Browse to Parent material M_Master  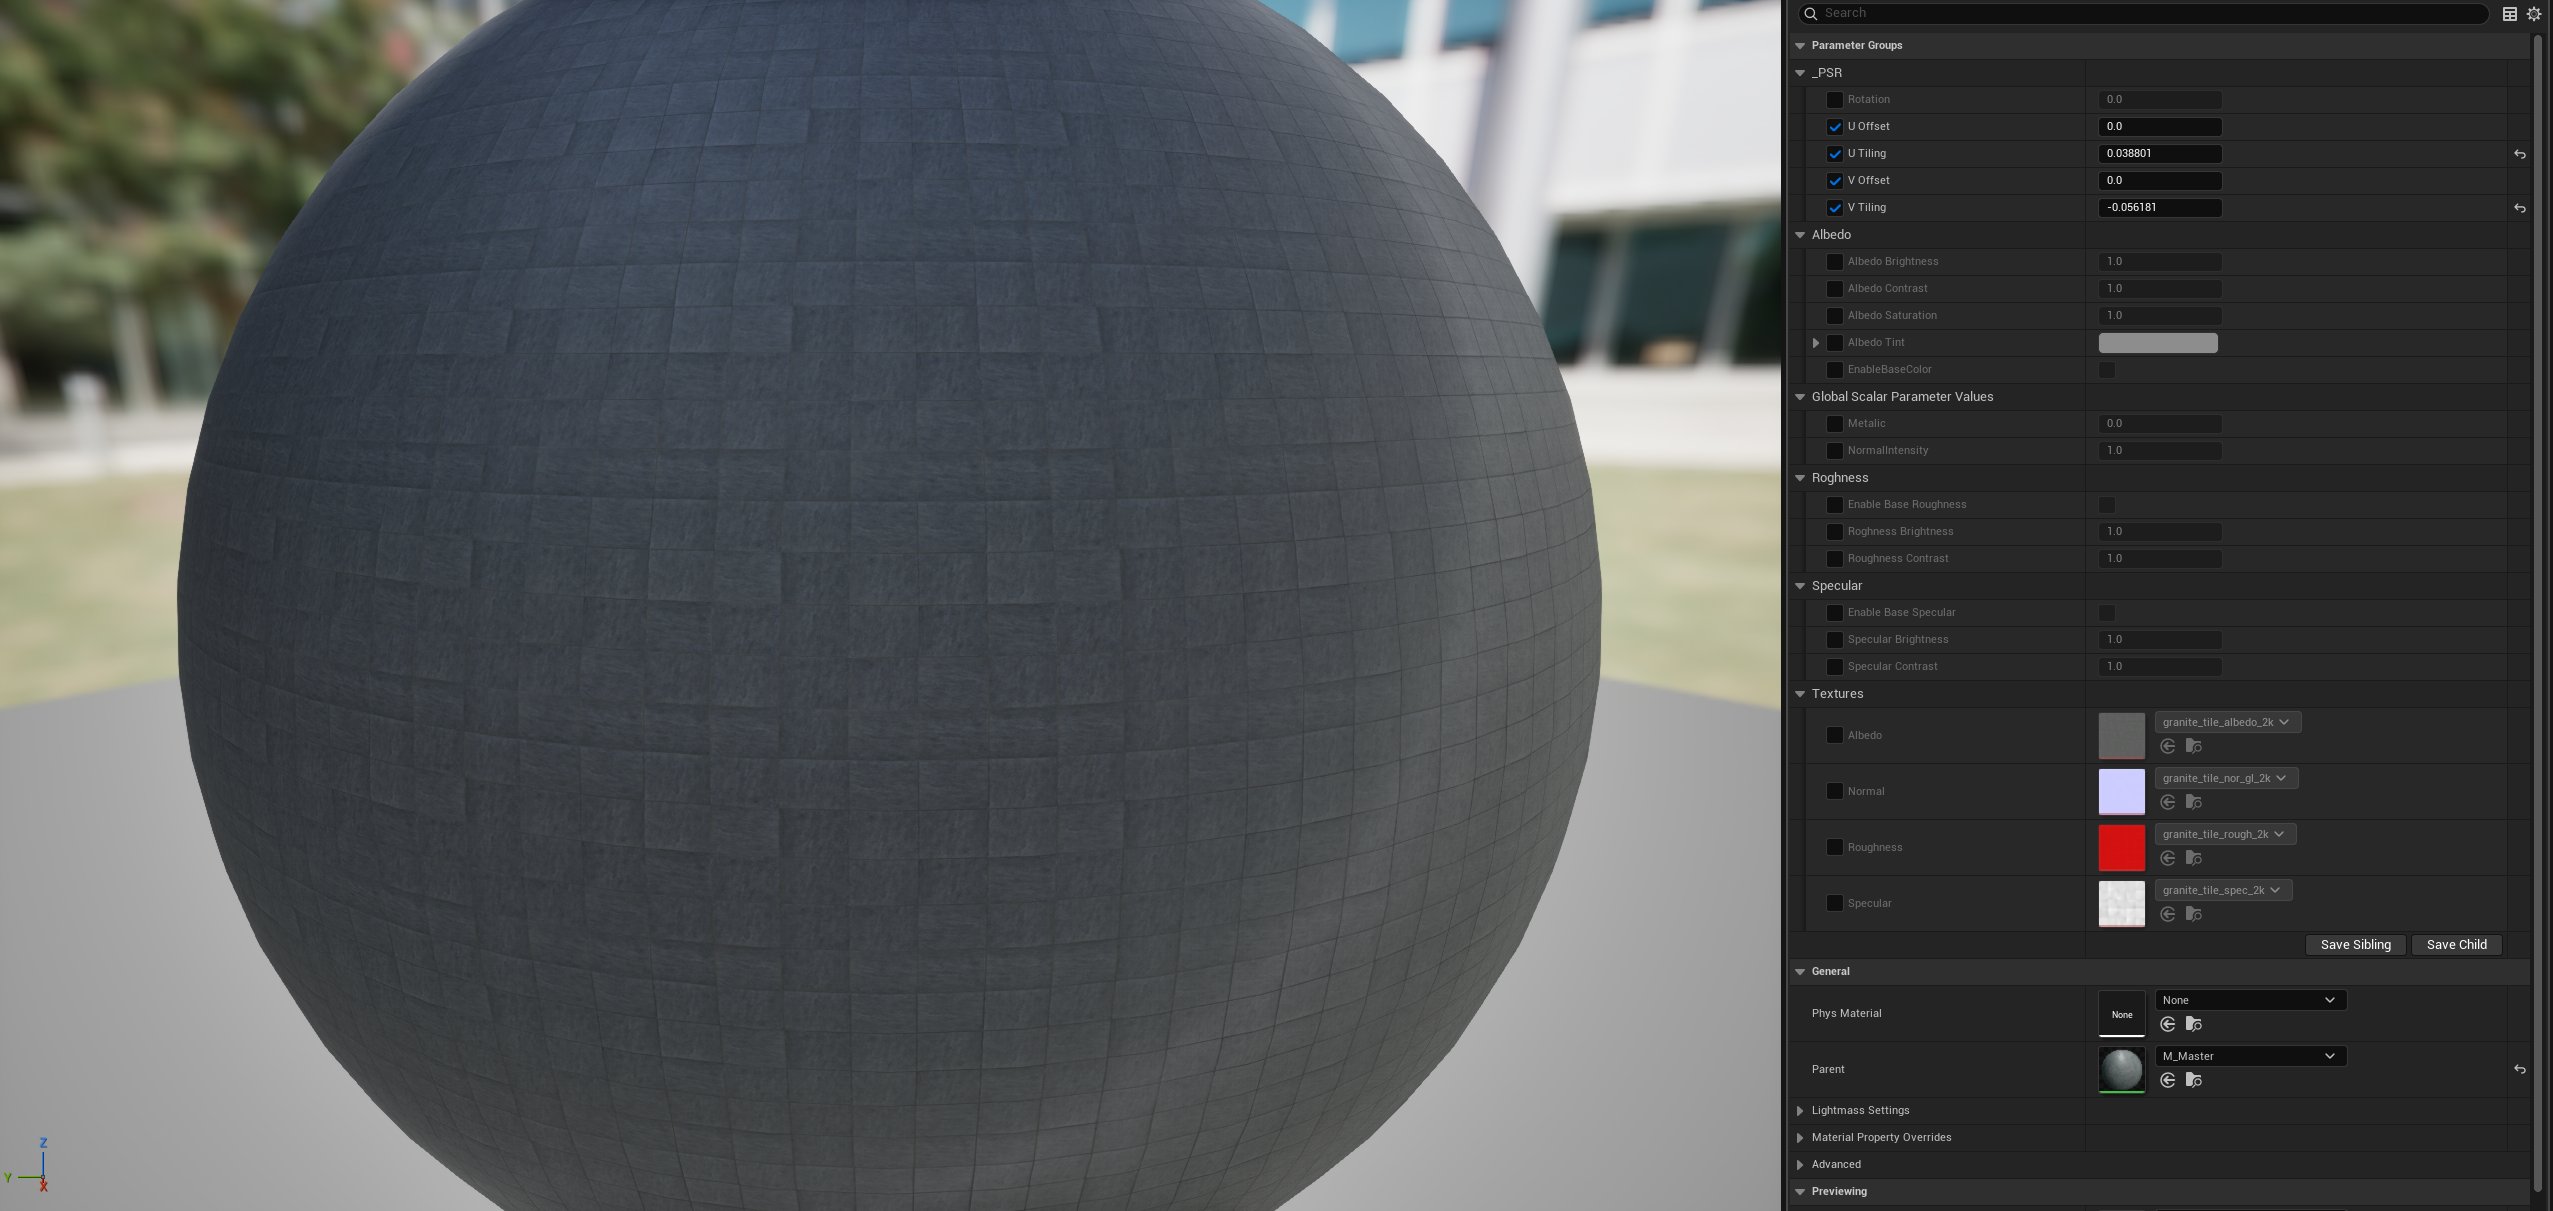[2193, 1080]
